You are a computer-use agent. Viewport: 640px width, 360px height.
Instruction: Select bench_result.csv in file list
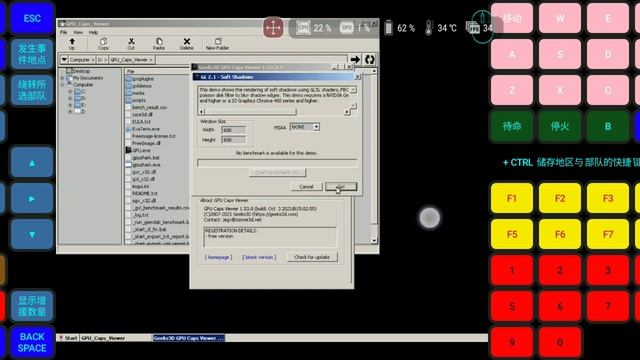[146, 107]
